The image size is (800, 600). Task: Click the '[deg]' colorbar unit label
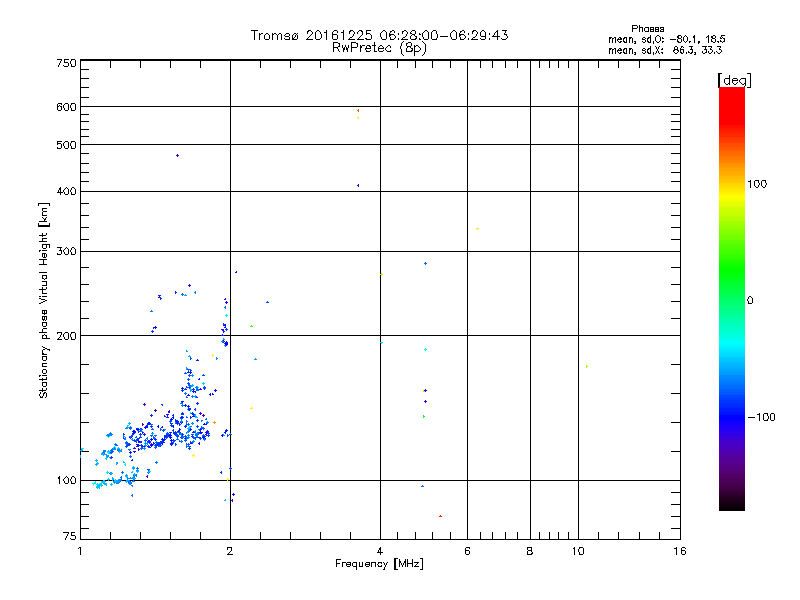pyautogui.click(x=734, y=80)
